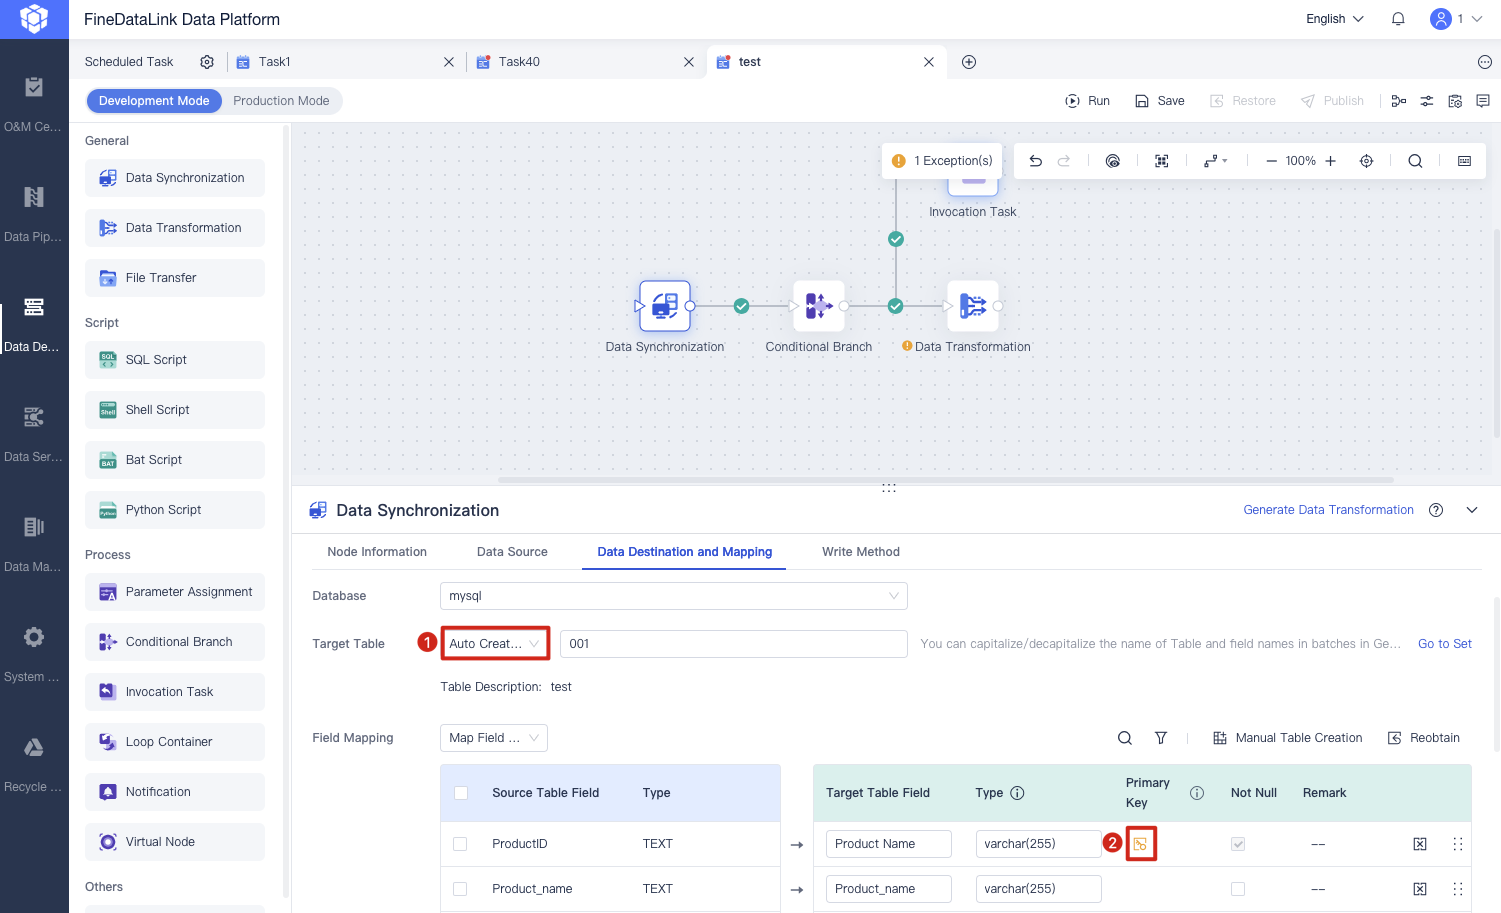Switch to Development Mode

[154, 101]
